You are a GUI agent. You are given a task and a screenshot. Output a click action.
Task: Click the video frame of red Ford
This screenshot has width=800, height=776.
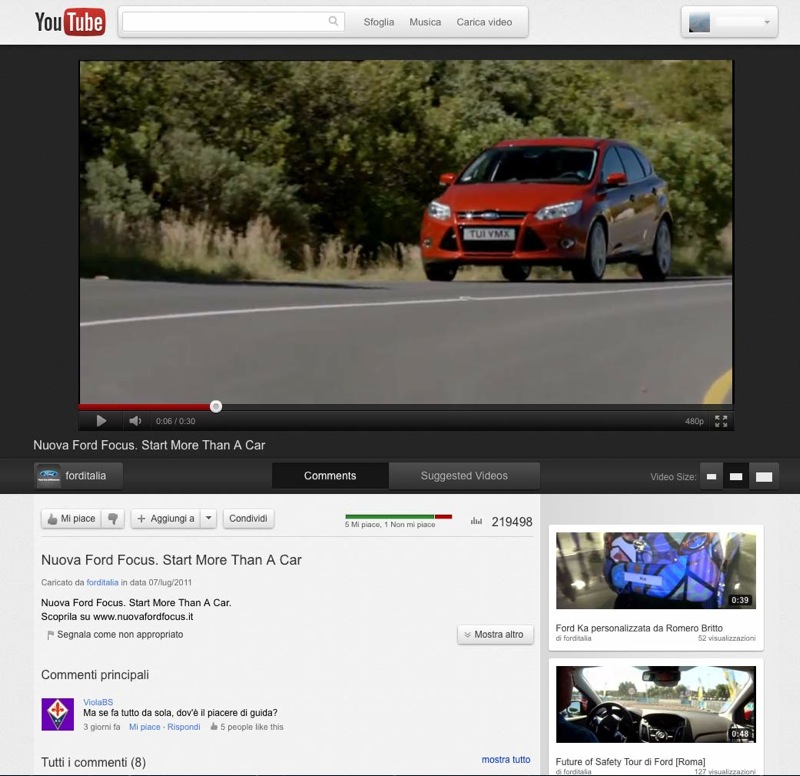coord(406,232)
